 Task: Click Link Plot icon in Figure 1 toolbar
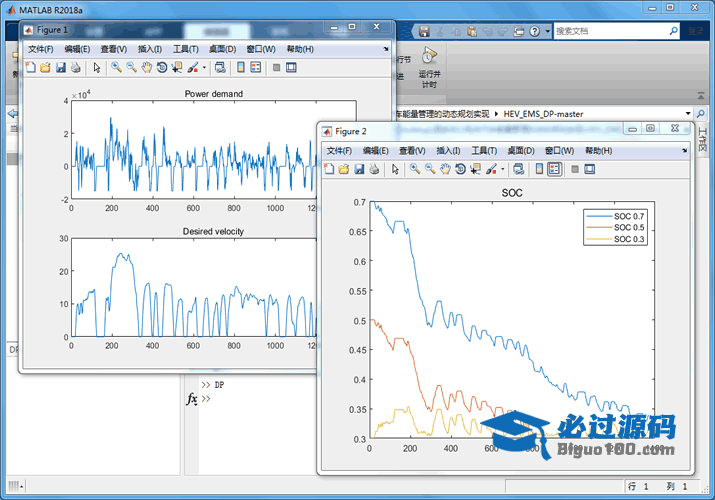(x=220, y=67)
